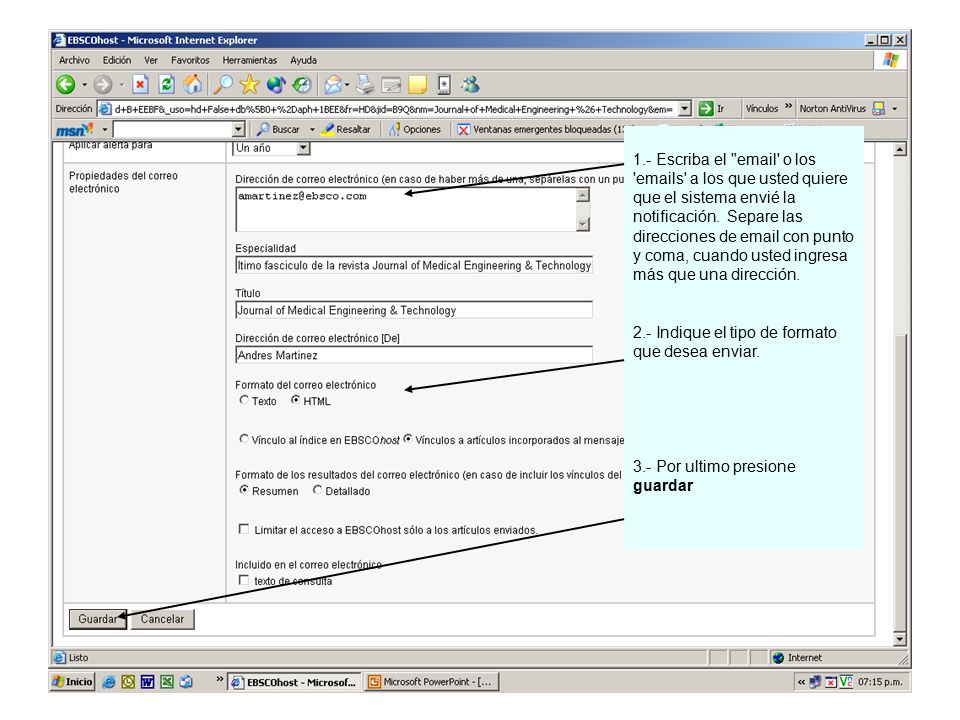Open the Ver menu
Viewport: 960px width, 720px height.
[x=151, y=60]
